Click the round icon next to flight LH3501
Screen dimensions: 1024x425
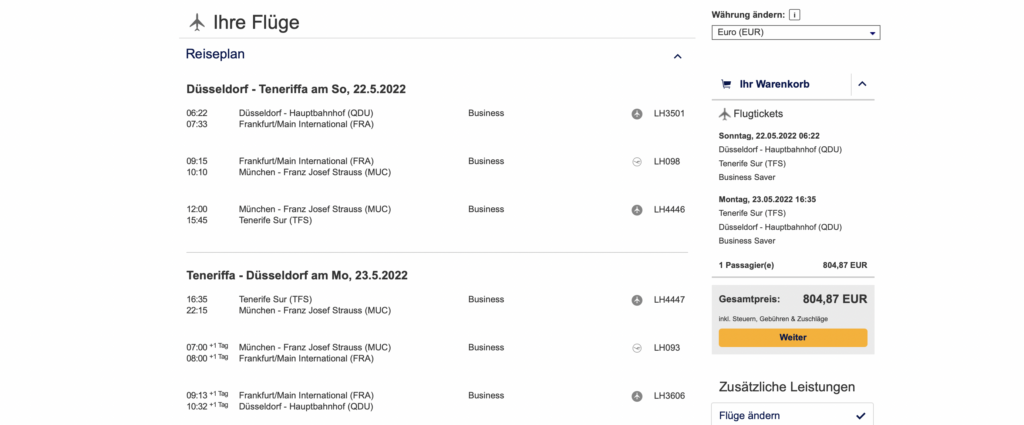pyautogui.click(x=637, y=114)
